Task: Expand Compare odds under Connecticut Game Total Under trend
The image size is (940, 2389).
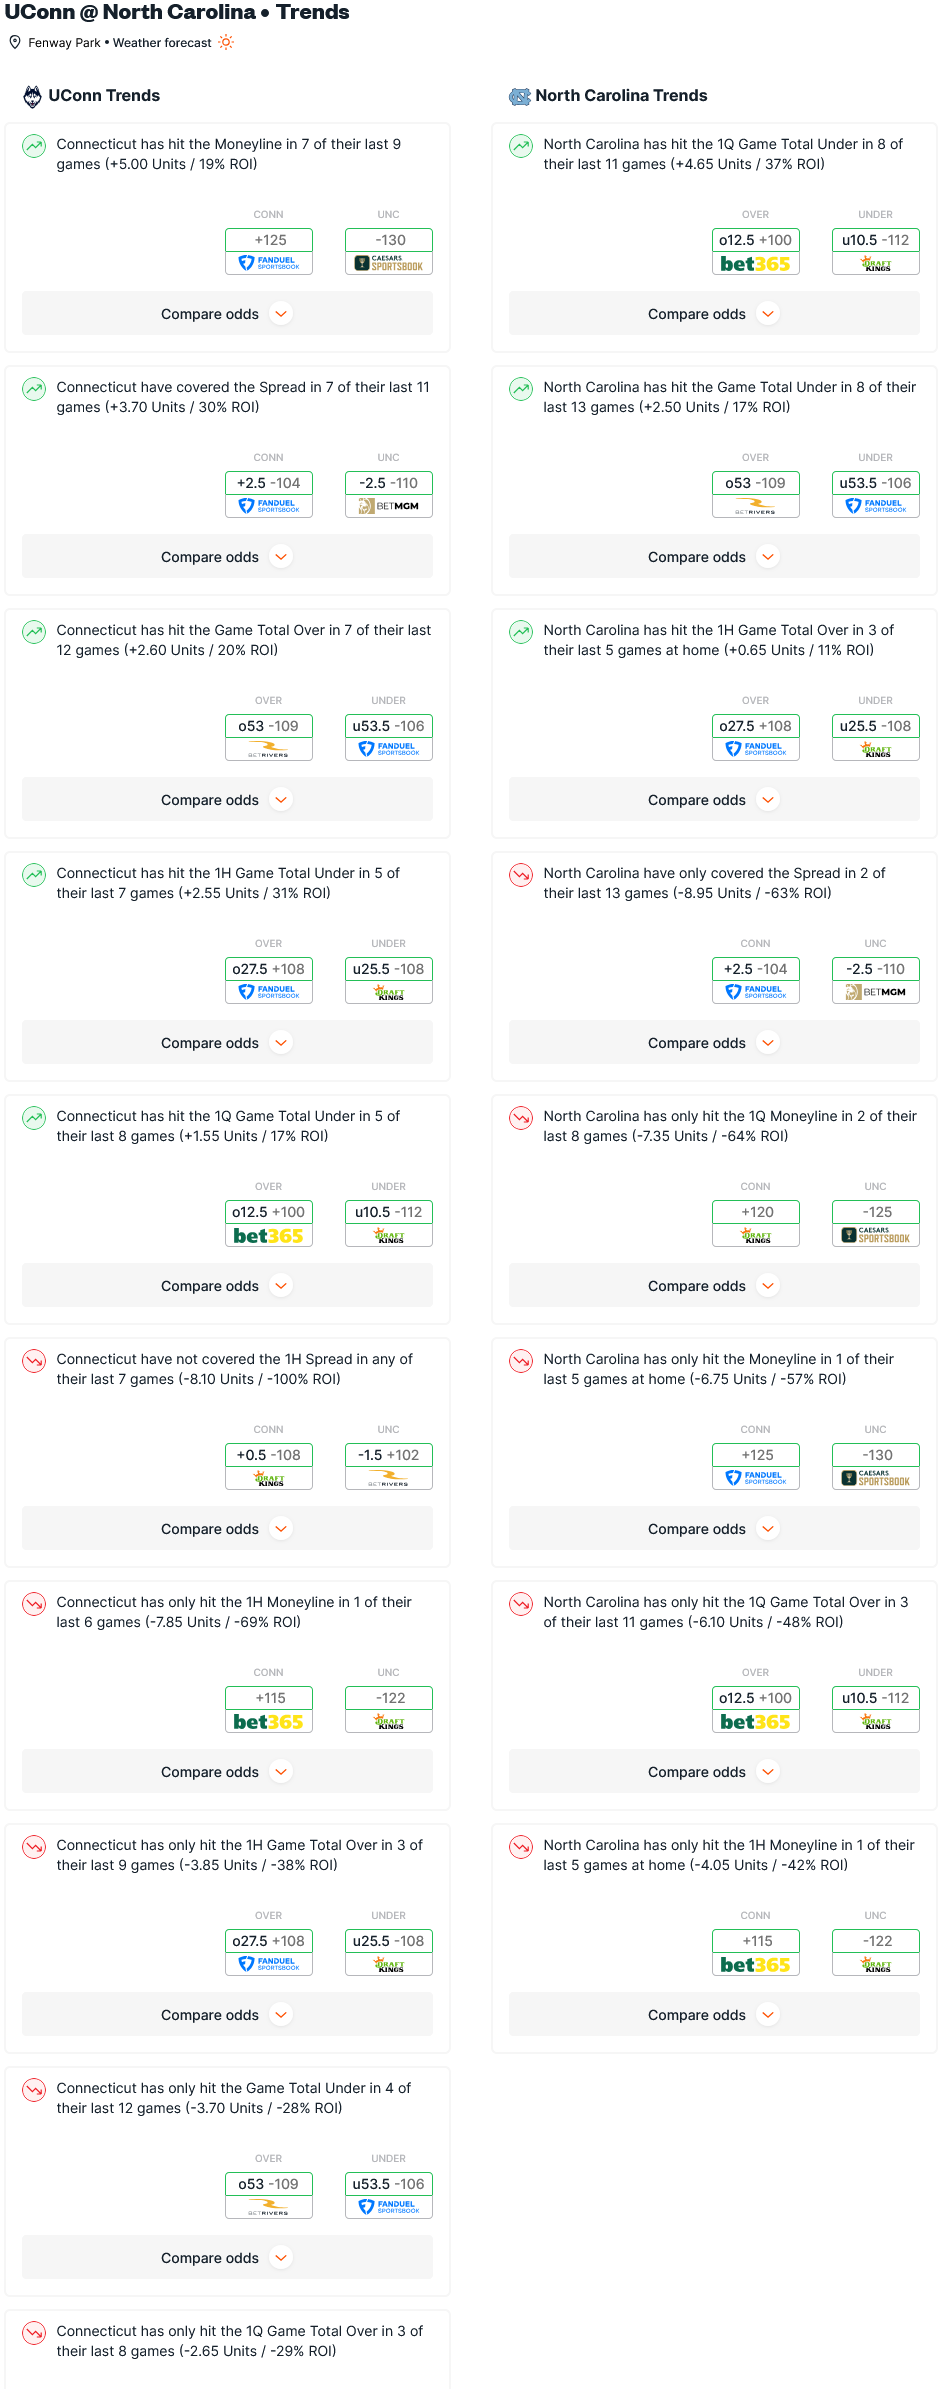Action: click(228, 2258)
